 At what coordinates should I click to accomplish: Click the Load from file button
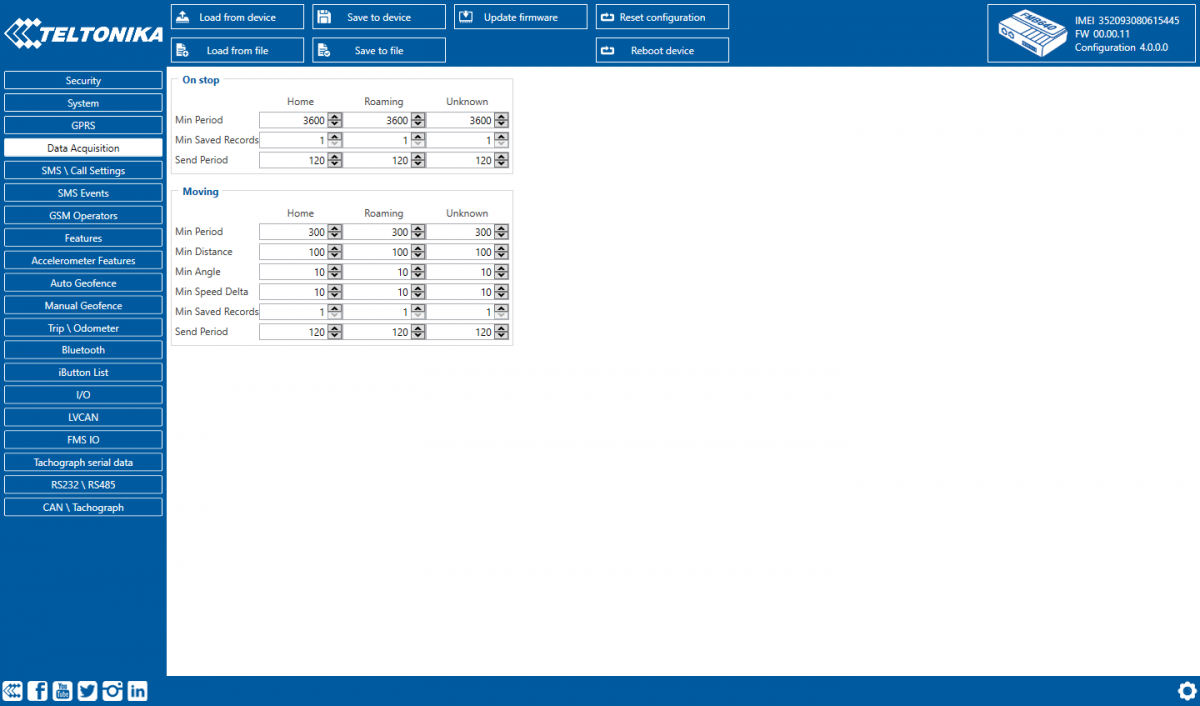tap(237, 49)
